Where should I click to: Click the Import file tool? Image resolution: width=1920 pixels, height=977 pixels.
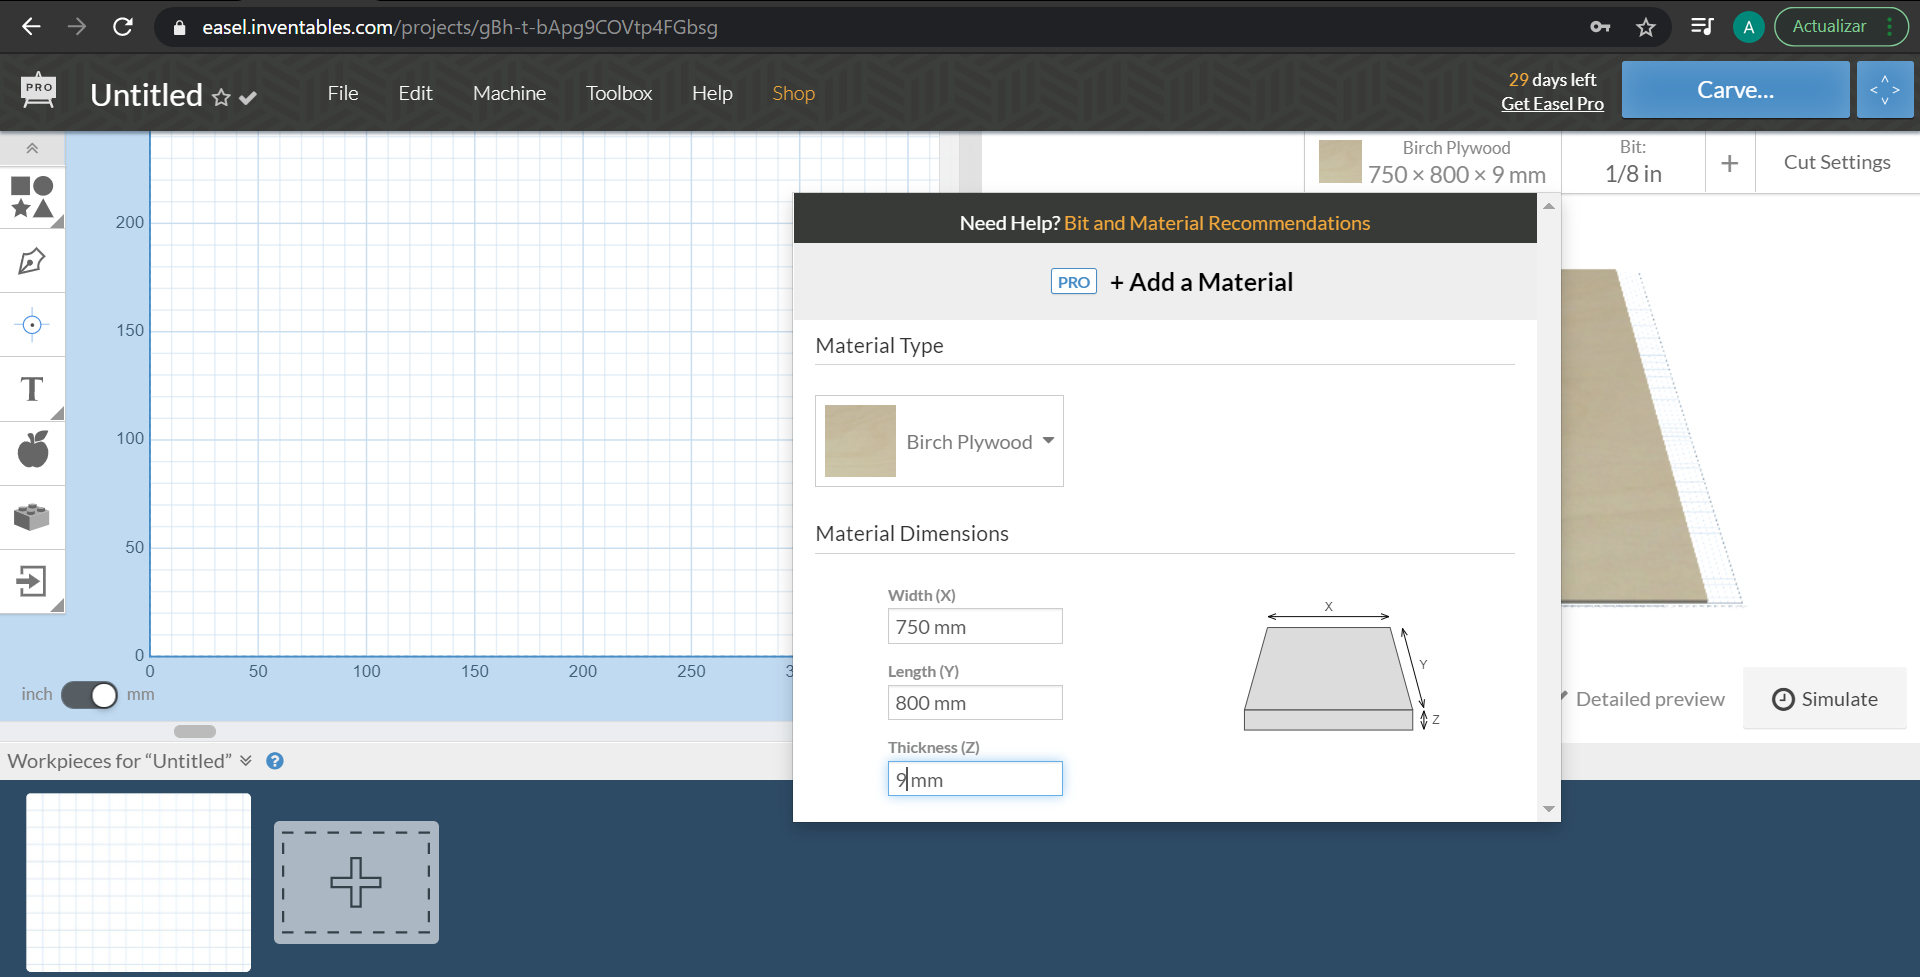tap(32, 581)
